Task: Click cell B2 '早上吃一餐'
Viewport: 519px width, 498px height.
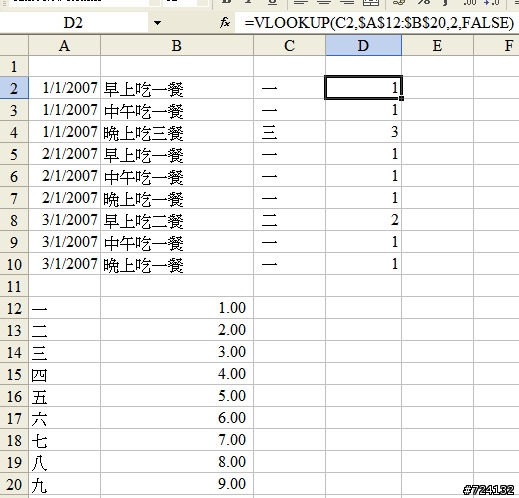Action: [x=177, y=88]
